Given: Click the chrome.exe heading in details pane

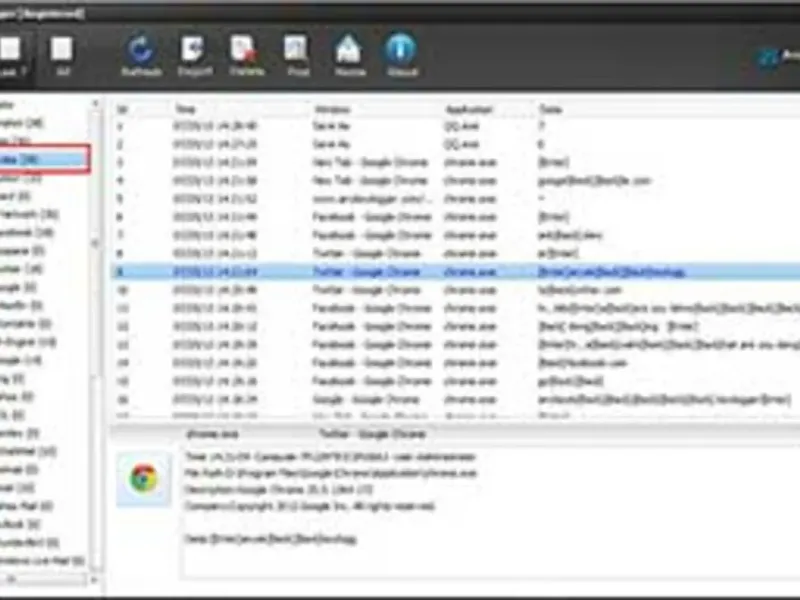Looking at the screenshot, I should pos(212,435).
